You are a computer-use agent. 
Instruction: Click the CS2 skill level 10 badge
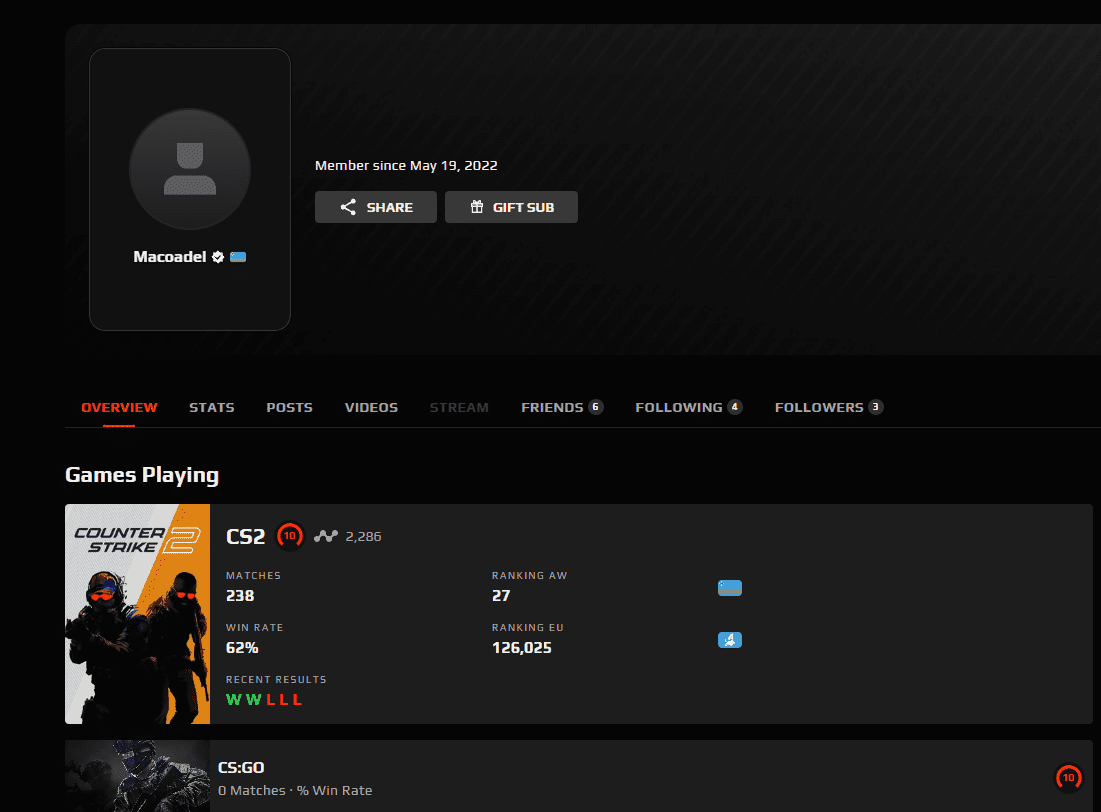(289, 536)
